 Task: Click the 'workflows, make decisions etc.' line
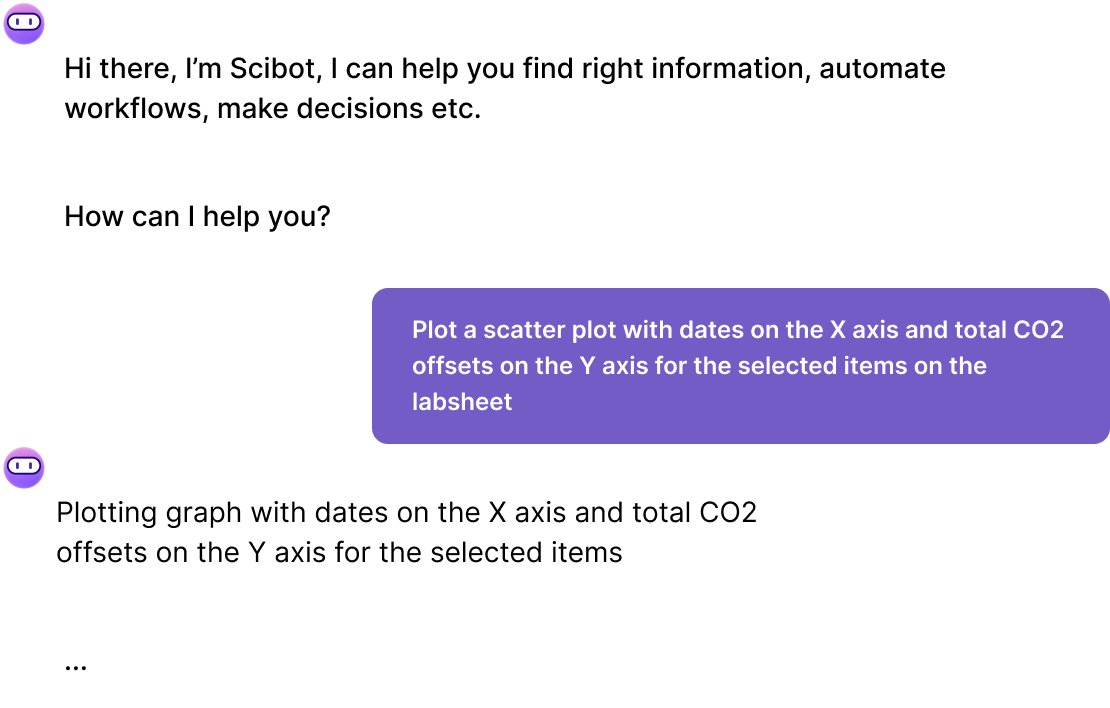coord(273,109)
